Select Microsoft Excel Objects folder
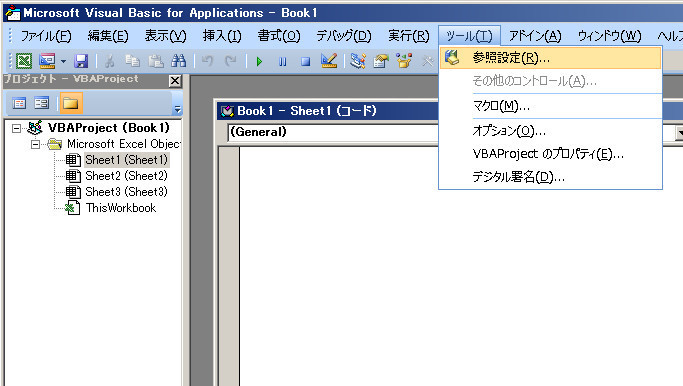The height and width of the screenshot is (386, 683). coord(123,144)
